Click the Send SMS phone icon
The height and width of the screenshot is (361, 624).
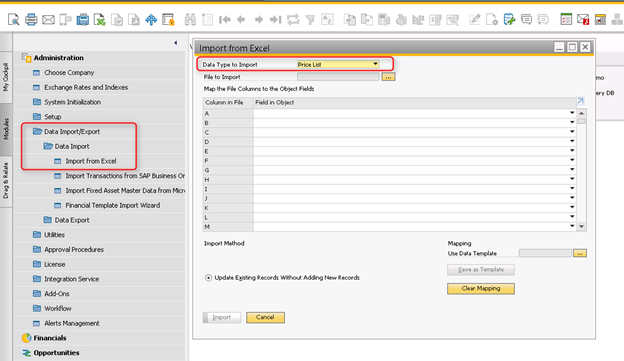(x=65, y=19)
